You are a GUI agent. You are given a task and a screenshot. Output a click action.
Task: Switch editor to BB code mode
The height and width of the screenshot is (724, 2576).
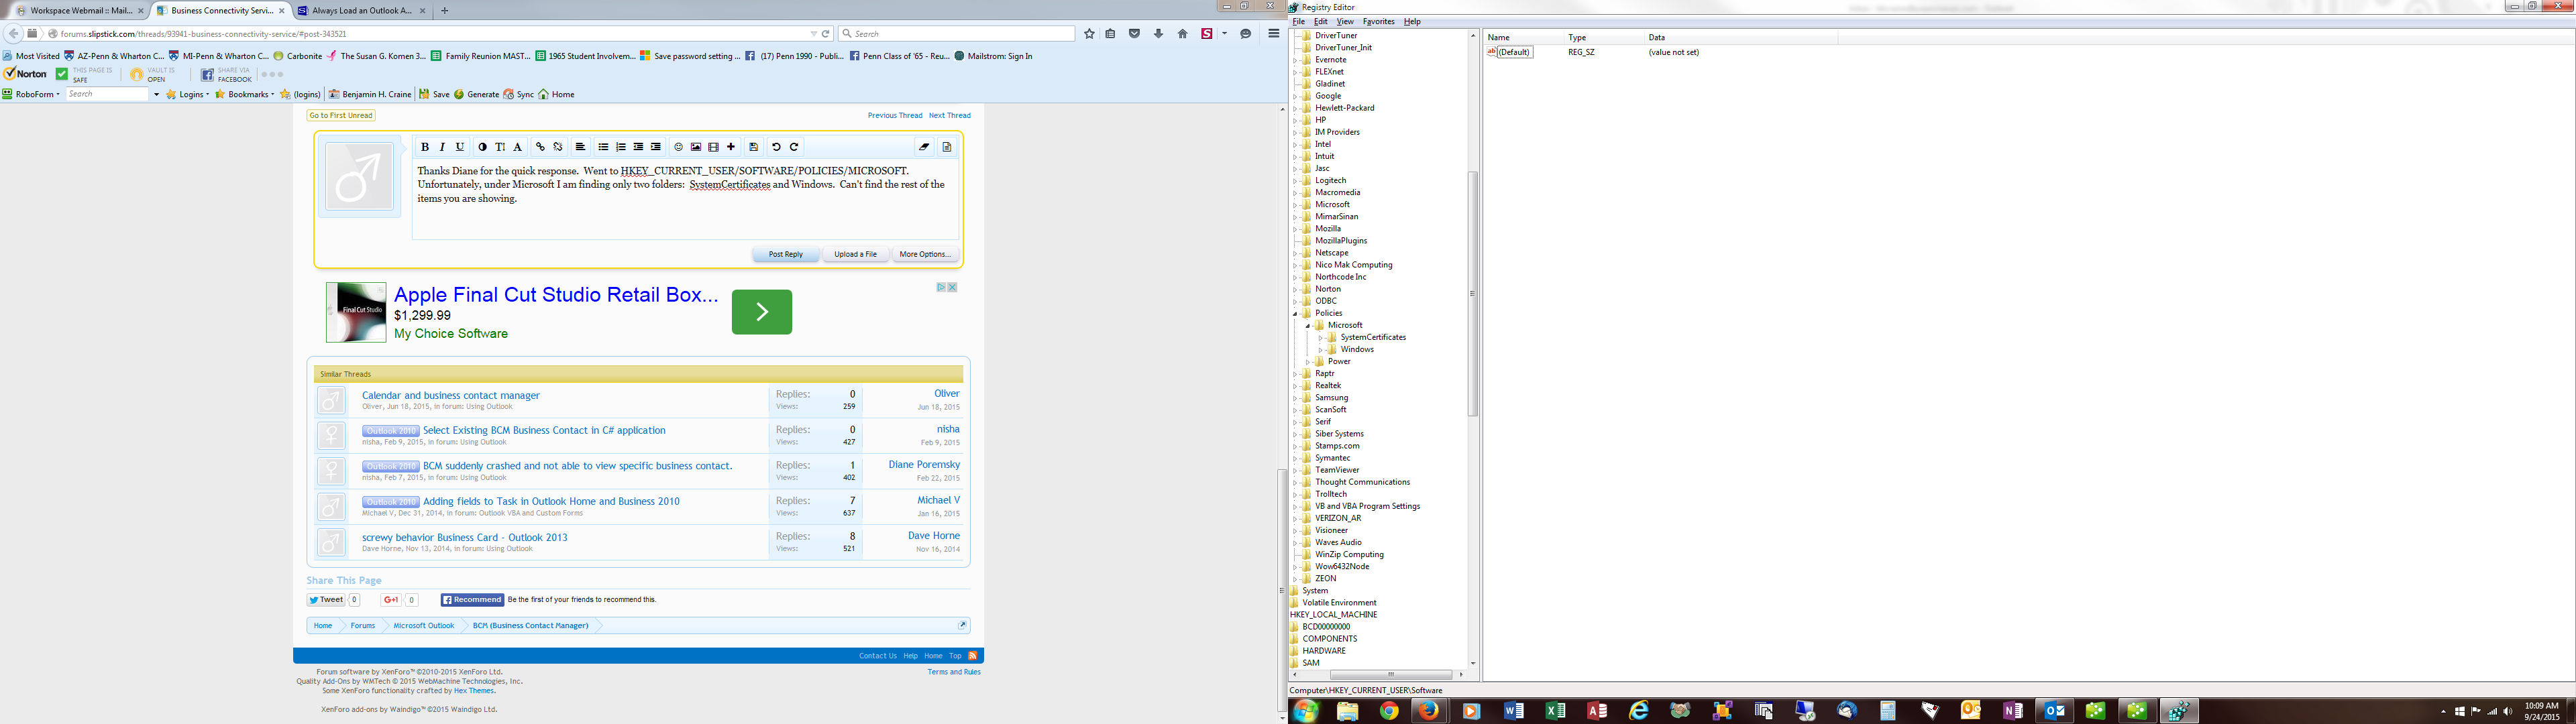[947, 147]
